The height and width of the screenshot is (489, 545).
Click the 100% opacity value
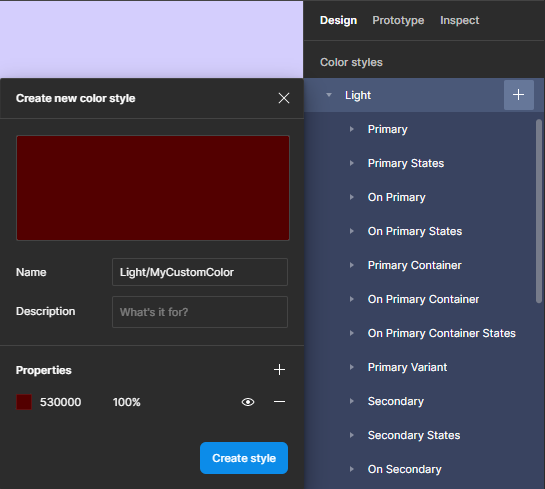[x=127, y=402]
